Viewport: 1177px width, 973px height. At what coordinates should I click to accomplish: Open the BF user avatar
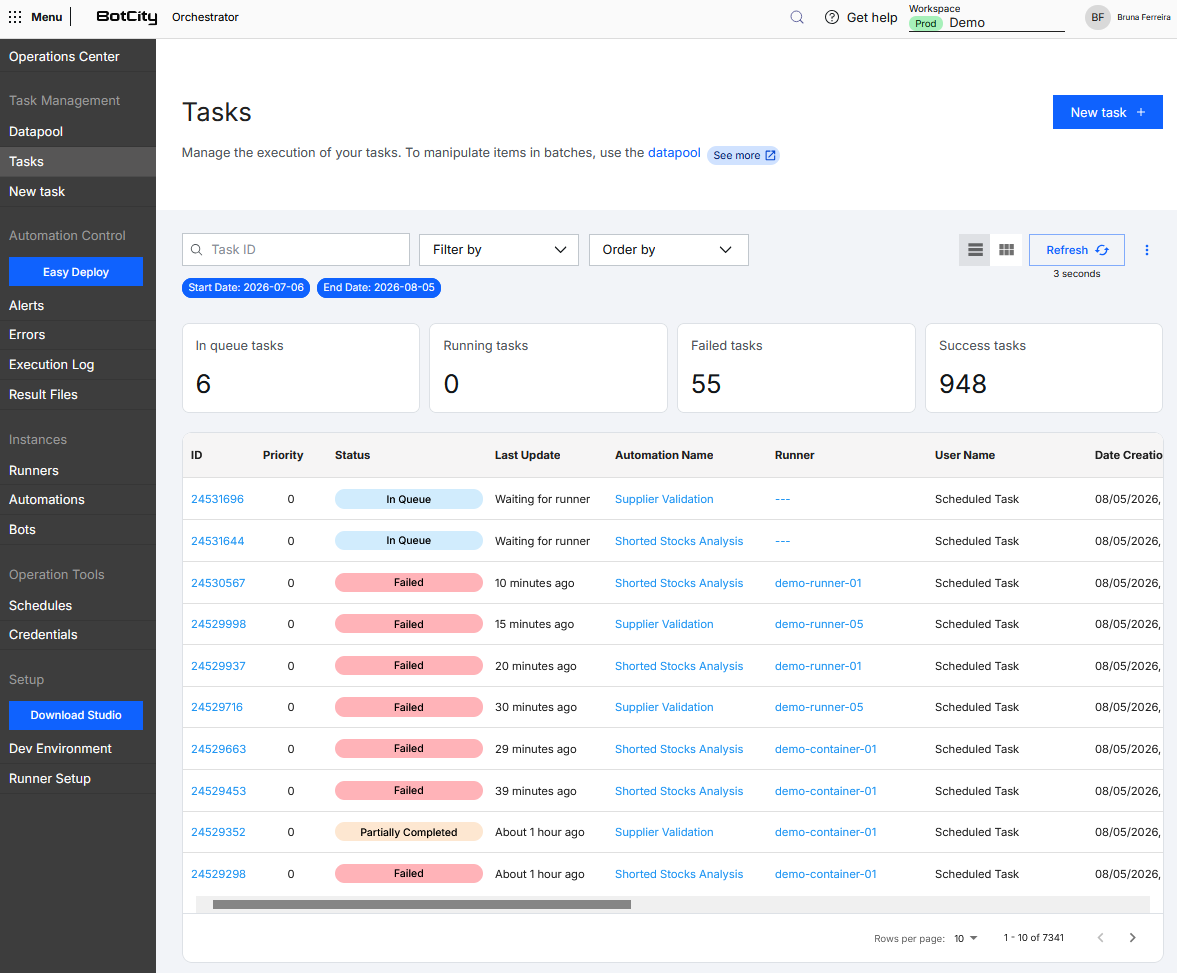[1097, 17]
